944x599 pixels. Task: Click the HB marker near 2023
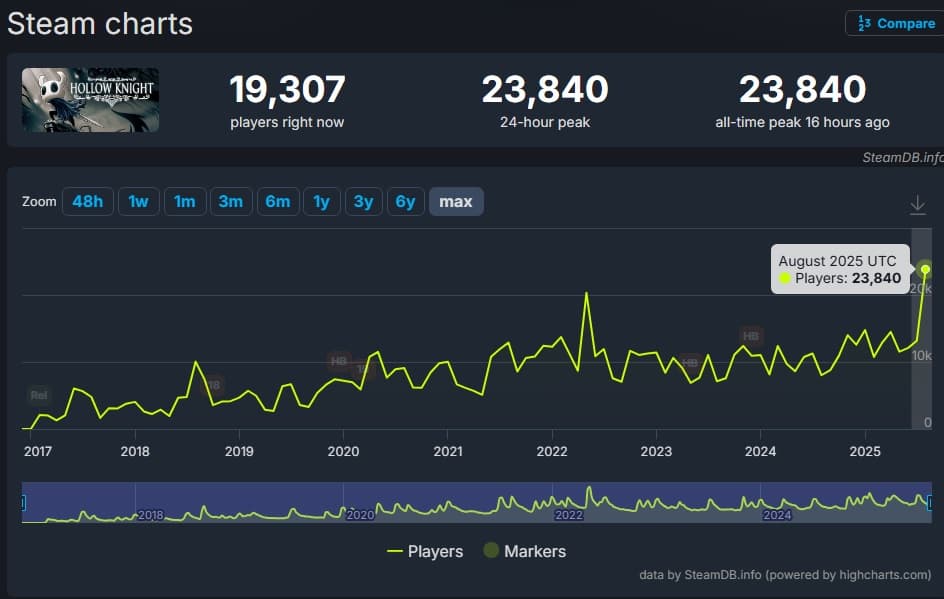pos(689,361)
